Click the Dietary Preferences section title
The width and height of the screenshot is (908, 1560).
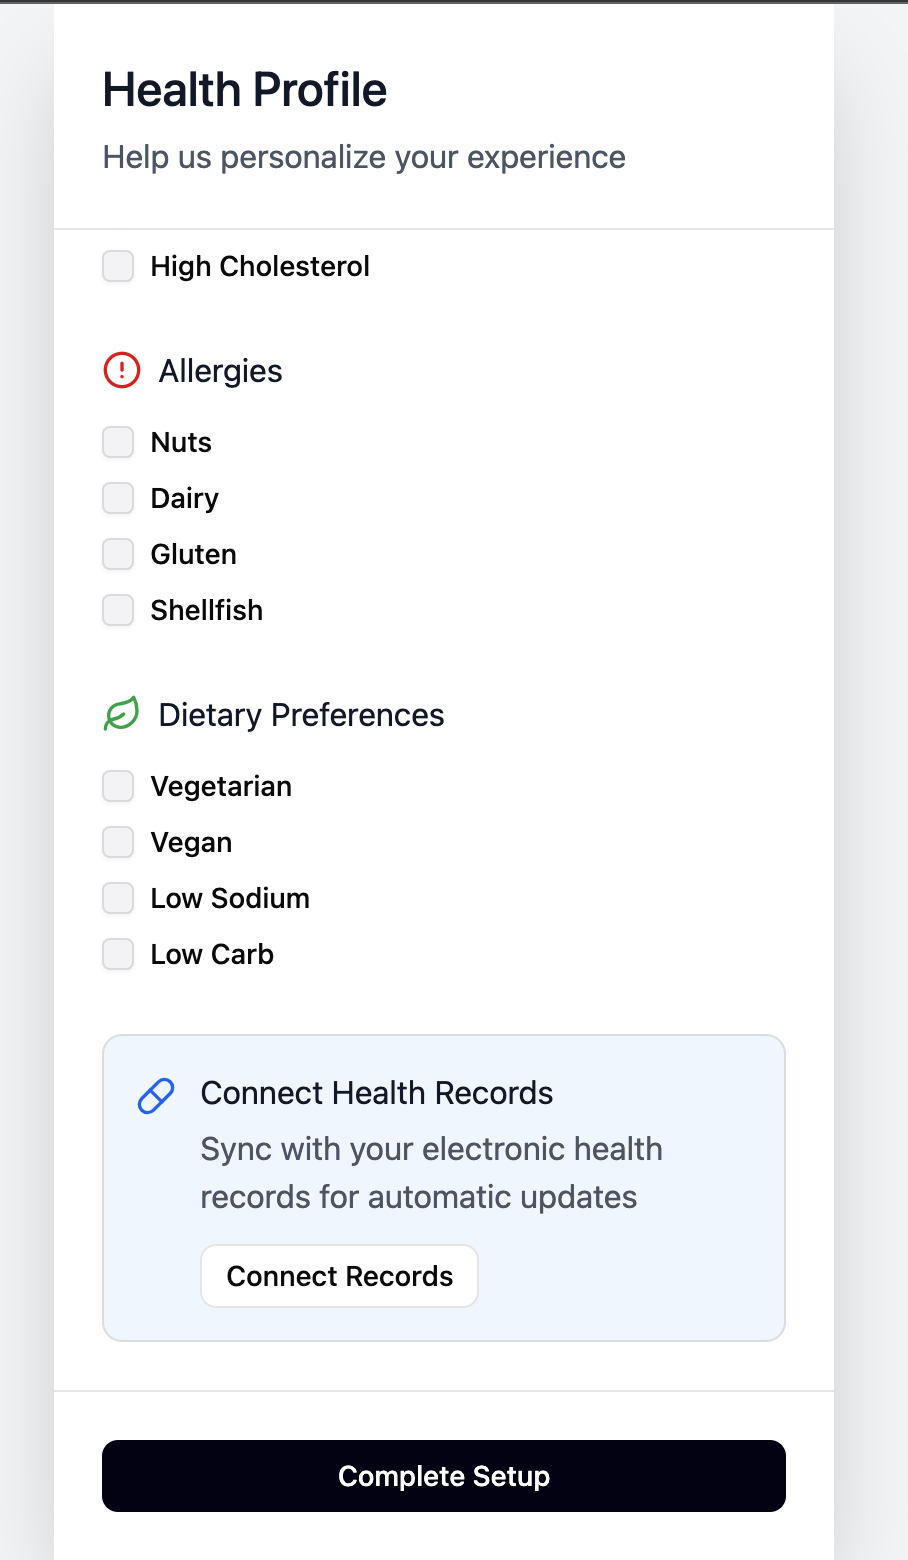coord(301,715)
